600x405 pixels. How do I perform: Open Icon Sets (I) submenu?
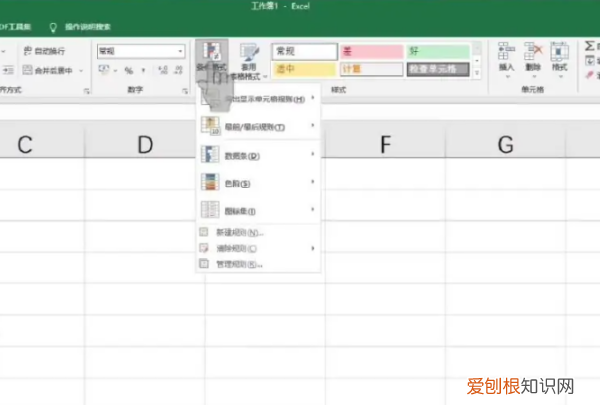258,210
